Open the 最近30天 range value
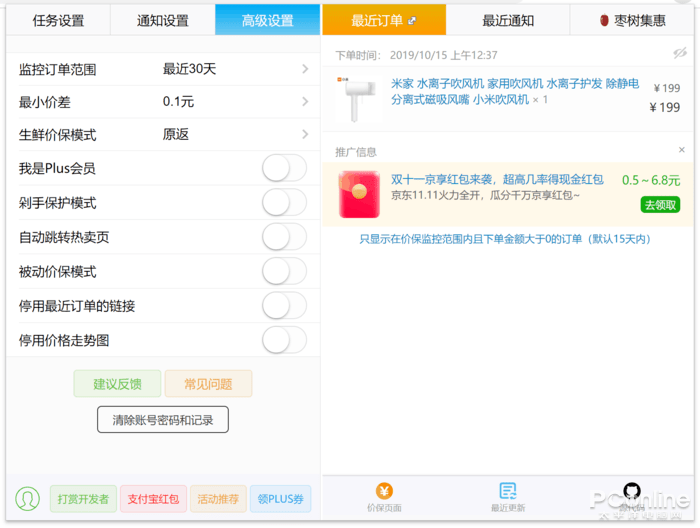 click(189, 69)
